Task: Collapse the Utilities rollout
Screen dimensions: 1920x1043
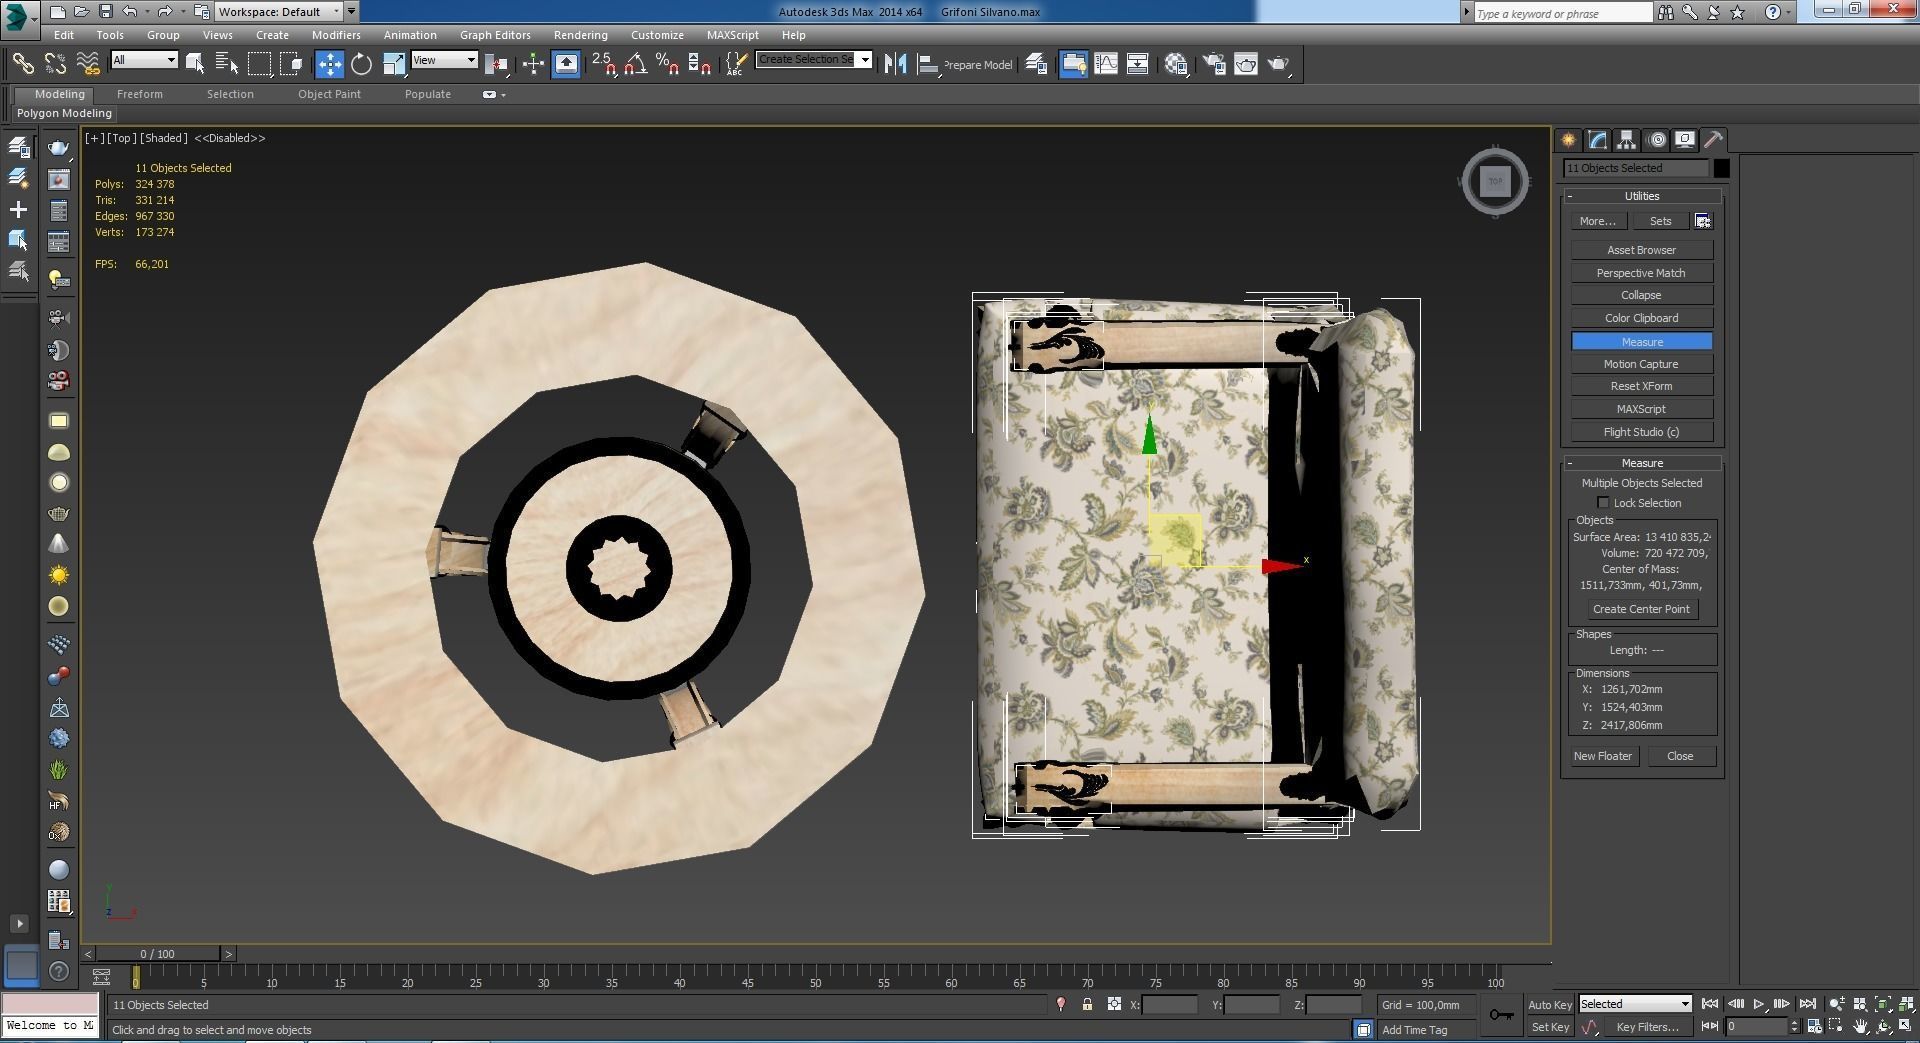Action: 1642,196
